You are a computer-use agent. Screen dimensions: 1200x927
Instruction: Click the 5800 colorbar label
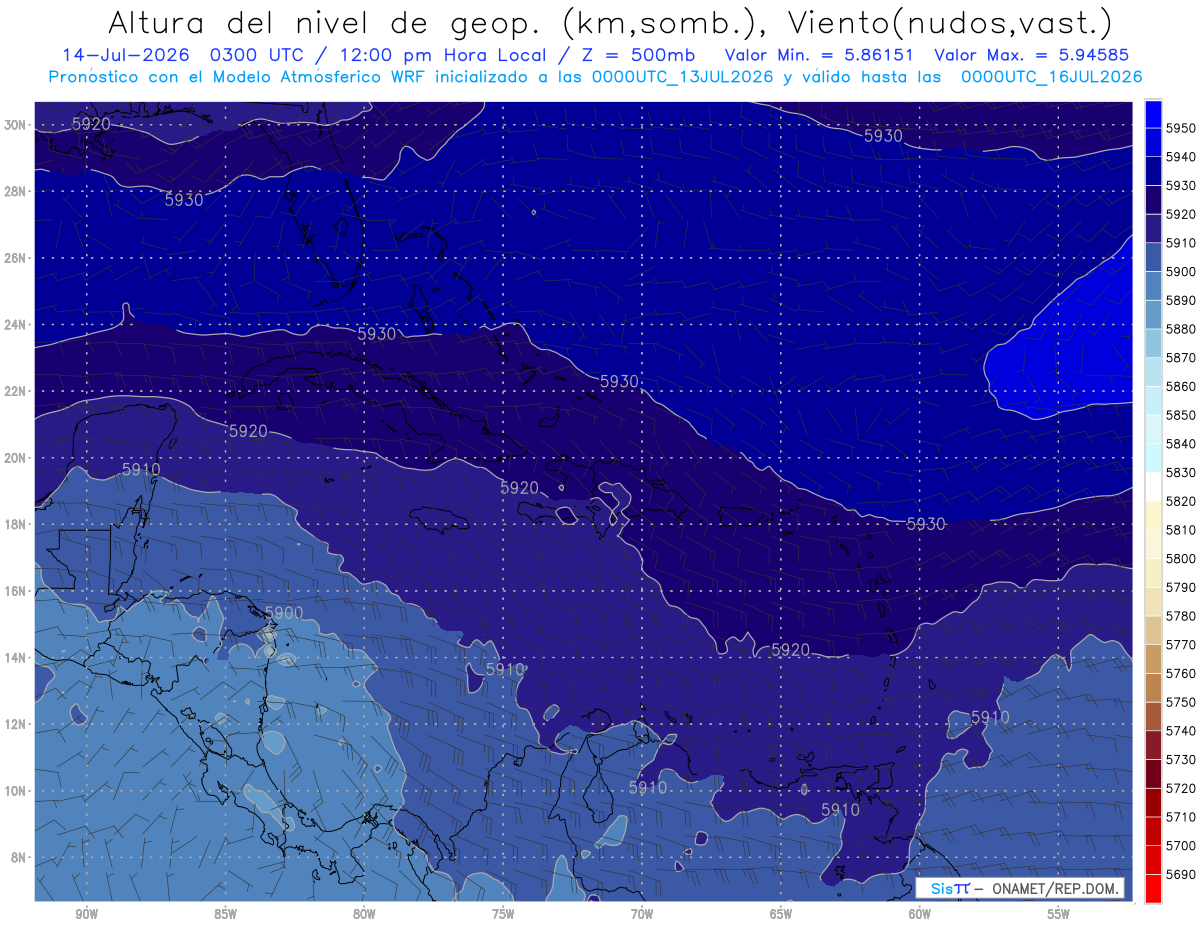(1182, 558)
